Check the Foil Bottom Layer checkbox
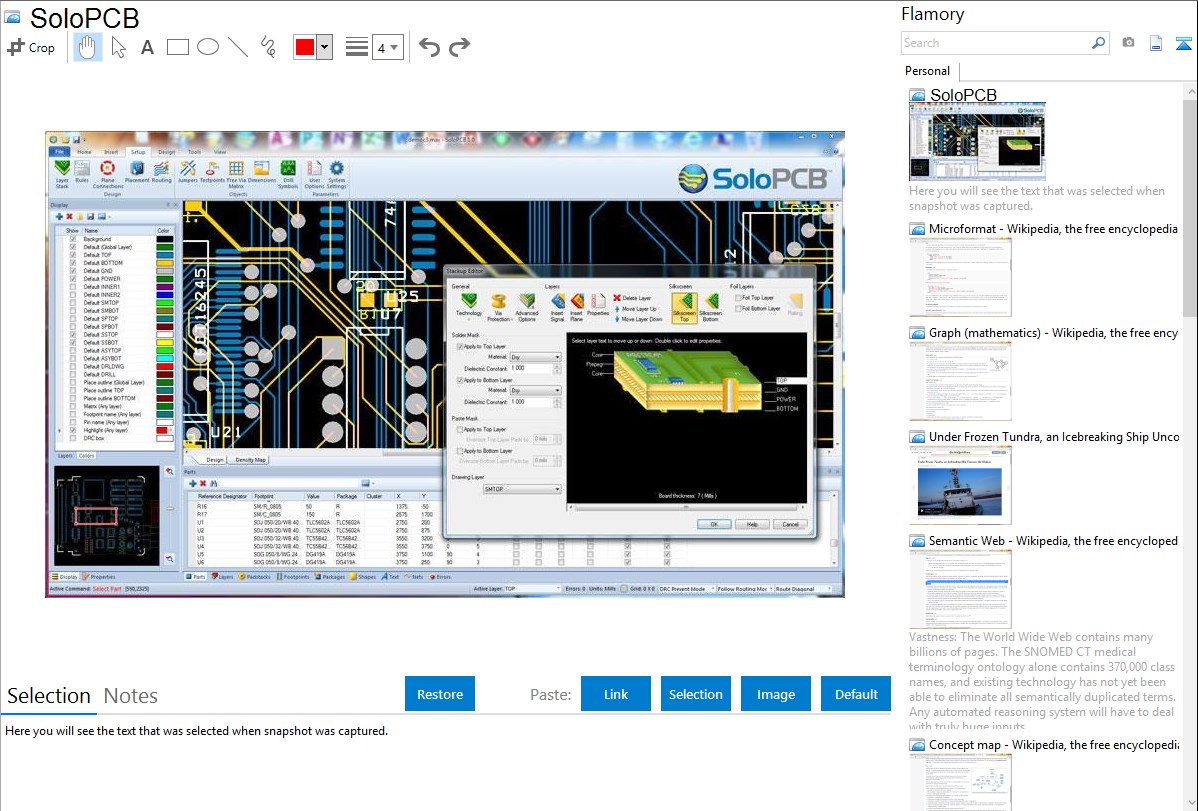The image size is (1198, 811). 738,309
